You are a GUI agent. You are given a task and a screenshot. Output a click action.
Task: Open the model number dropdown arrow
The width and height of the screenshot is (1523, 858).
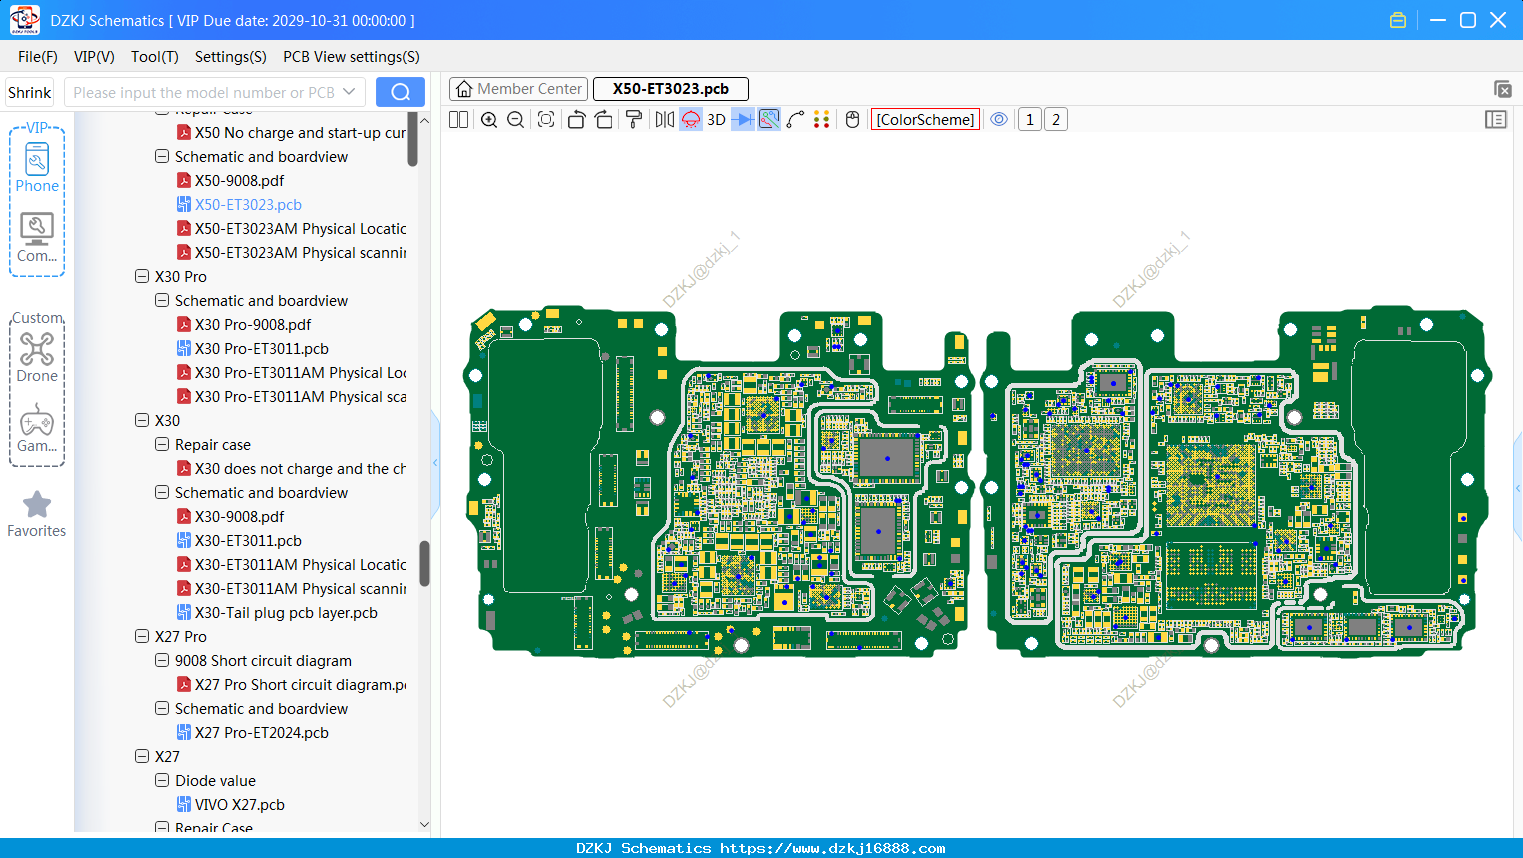point(349,92)
